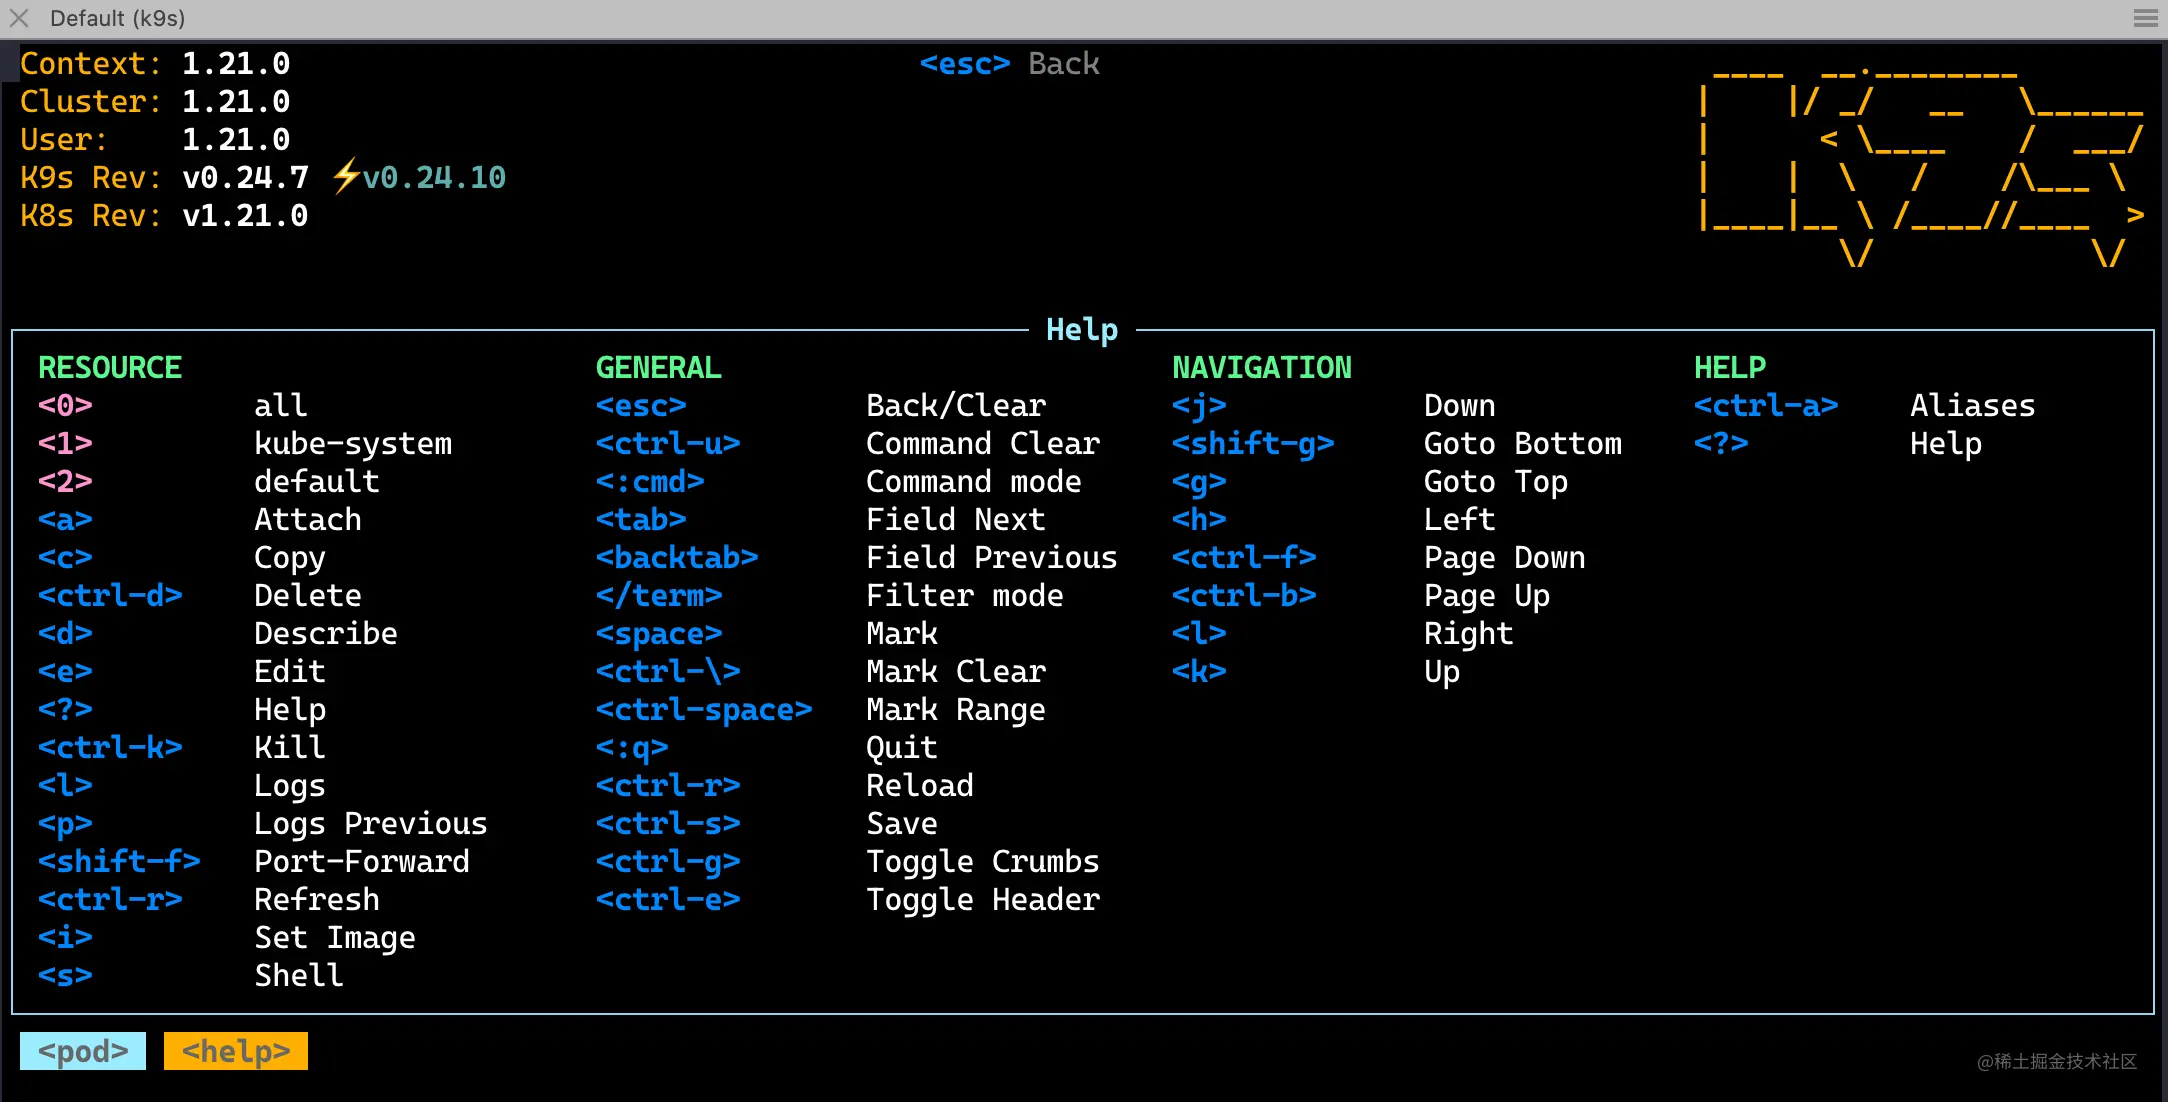Image resolution: width=2168 pixels, height=1102 pixels.
Task: Click the Delete action
Action: click(x=308, y=596)
